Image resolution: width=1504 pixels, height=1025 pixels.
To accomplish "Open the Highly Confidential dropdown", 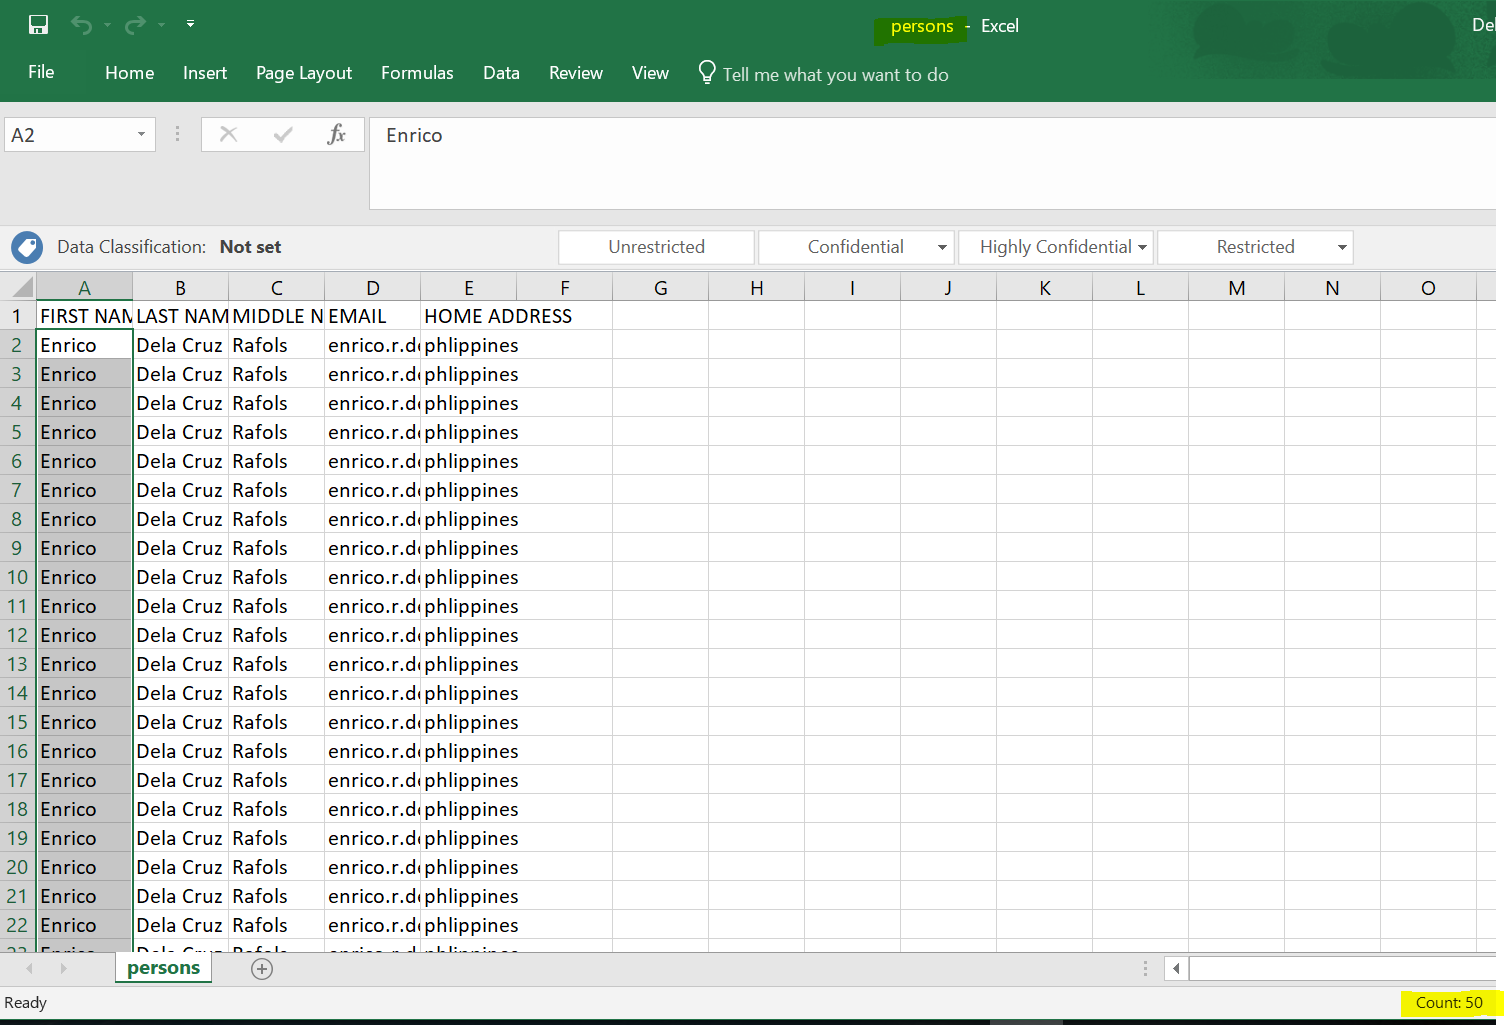I will pyautogui.click(x=1142, y=247).
